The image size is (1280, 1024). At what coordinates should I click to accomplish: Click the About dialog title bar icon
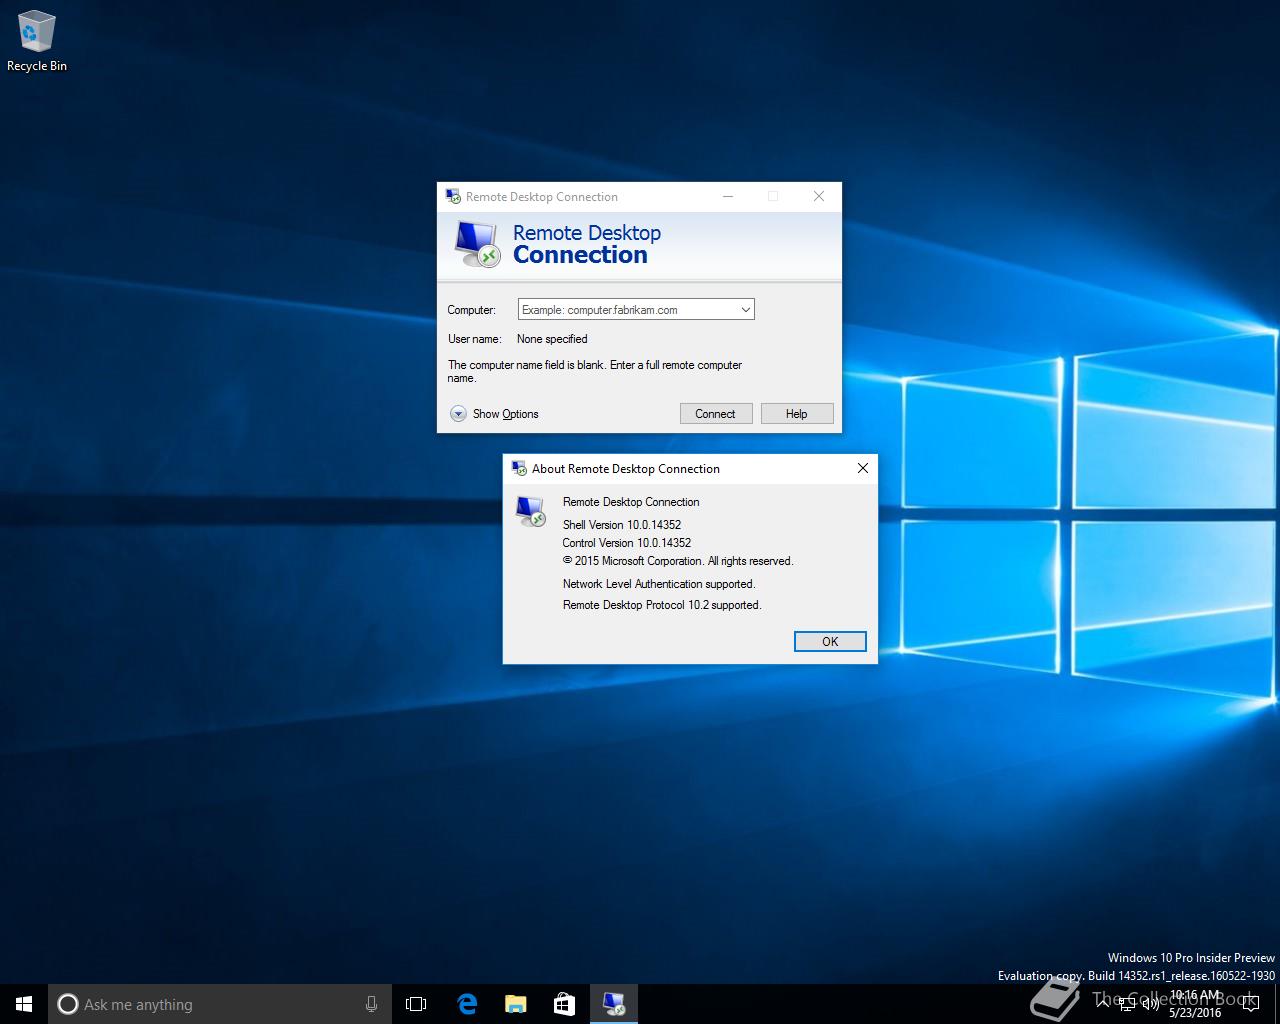click(x=519, y=468)
